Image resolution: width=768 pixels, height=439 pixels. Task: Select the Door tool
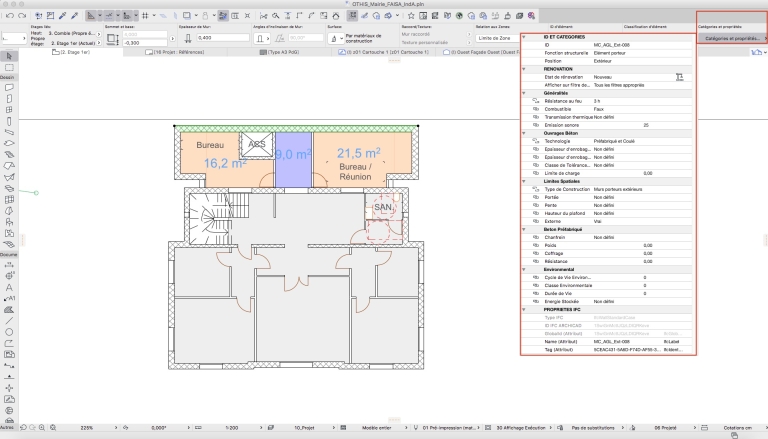click(x=9, y=99)
